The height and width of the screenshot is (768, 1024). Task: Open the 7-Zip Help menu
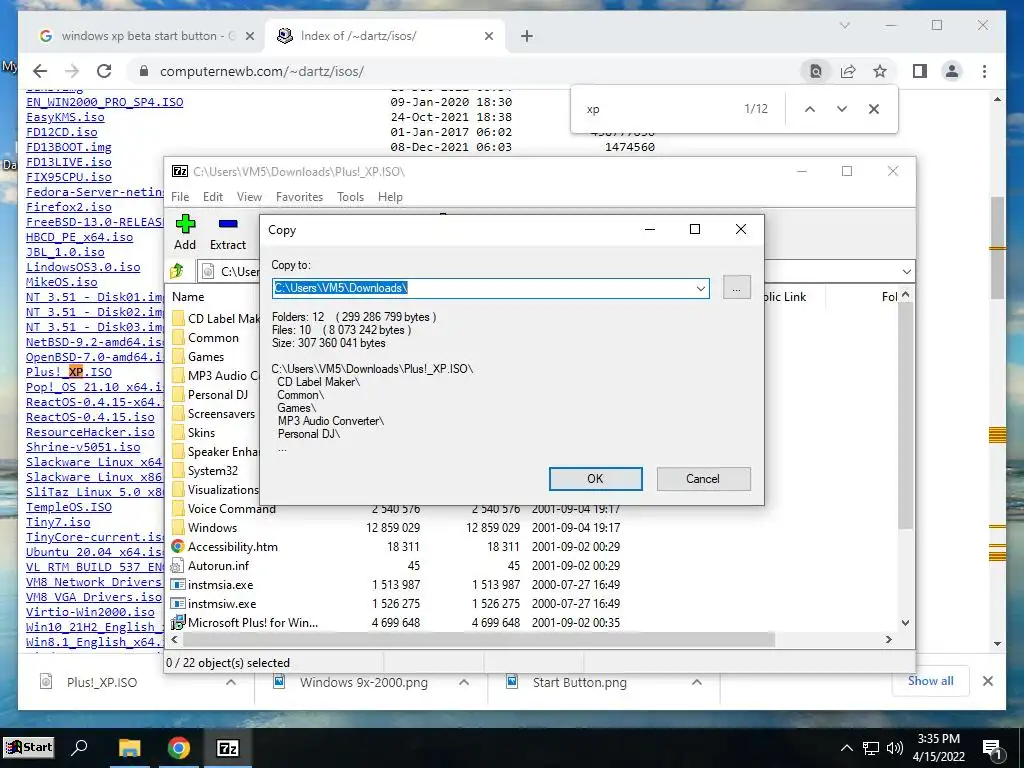390,197
